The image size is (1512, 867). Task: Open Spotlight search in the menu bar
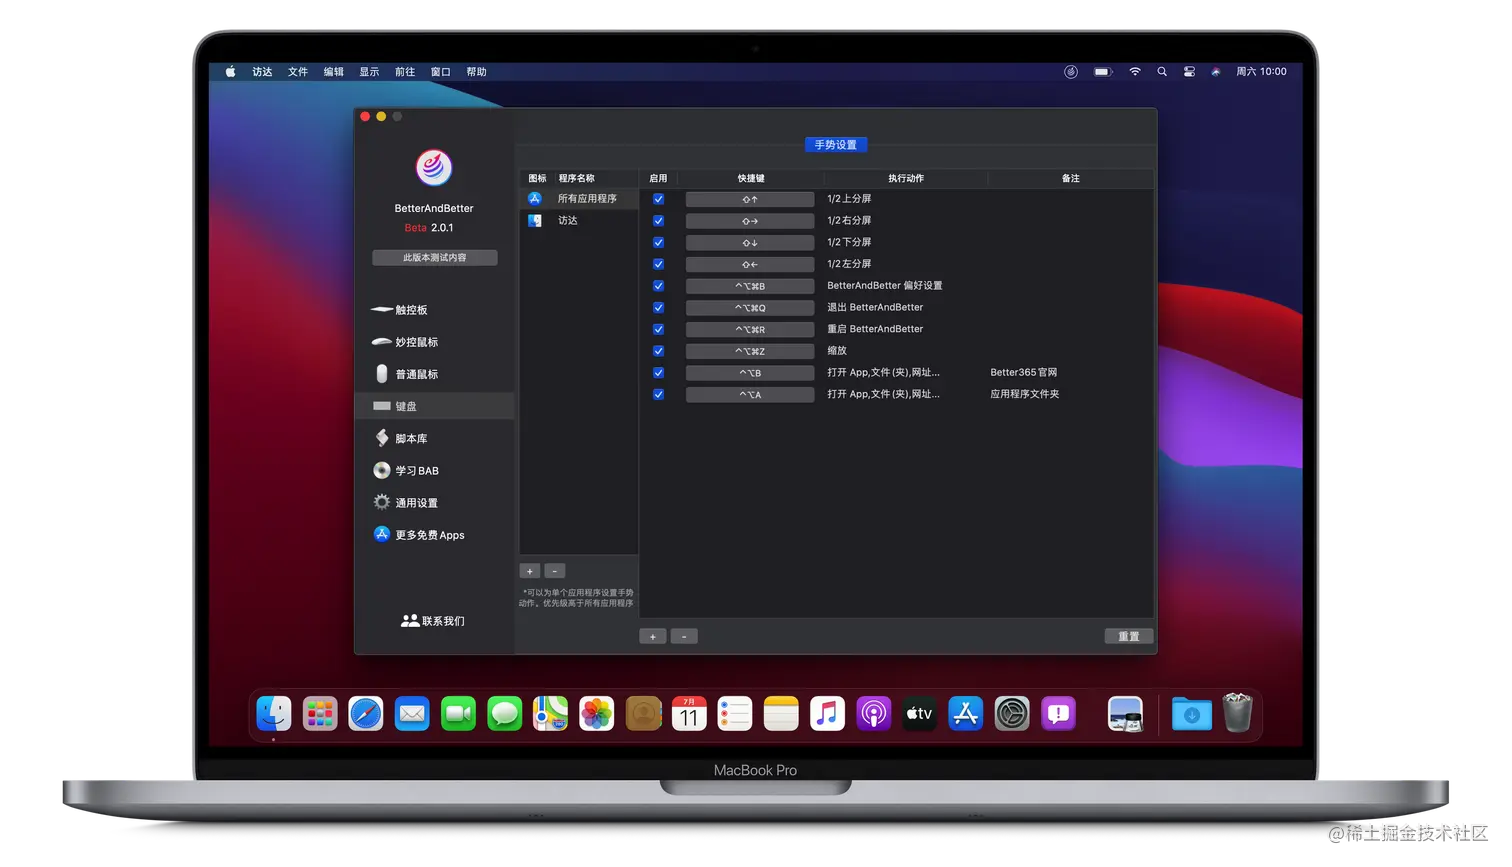[1162, 72]
